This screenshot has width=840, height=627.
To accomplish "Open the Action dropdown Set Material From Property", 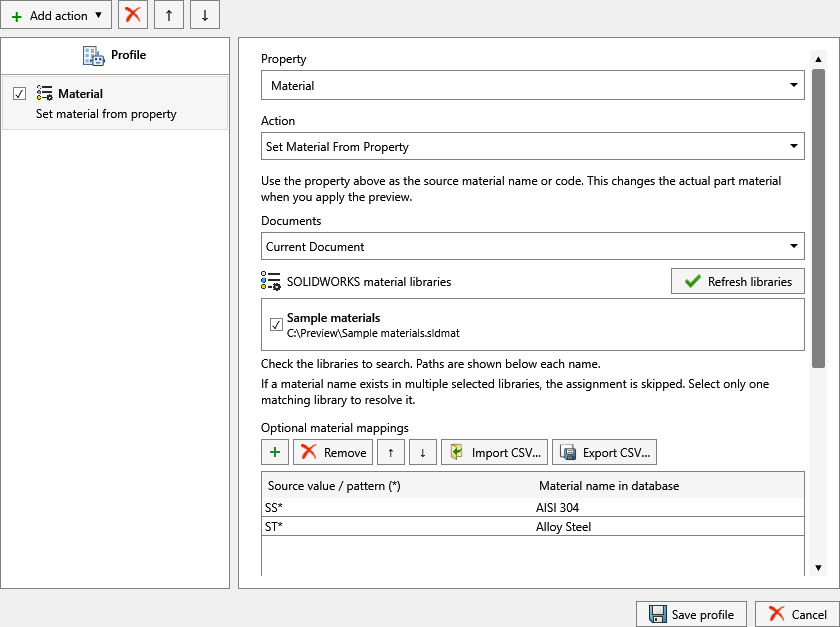I will pos(532,146).
